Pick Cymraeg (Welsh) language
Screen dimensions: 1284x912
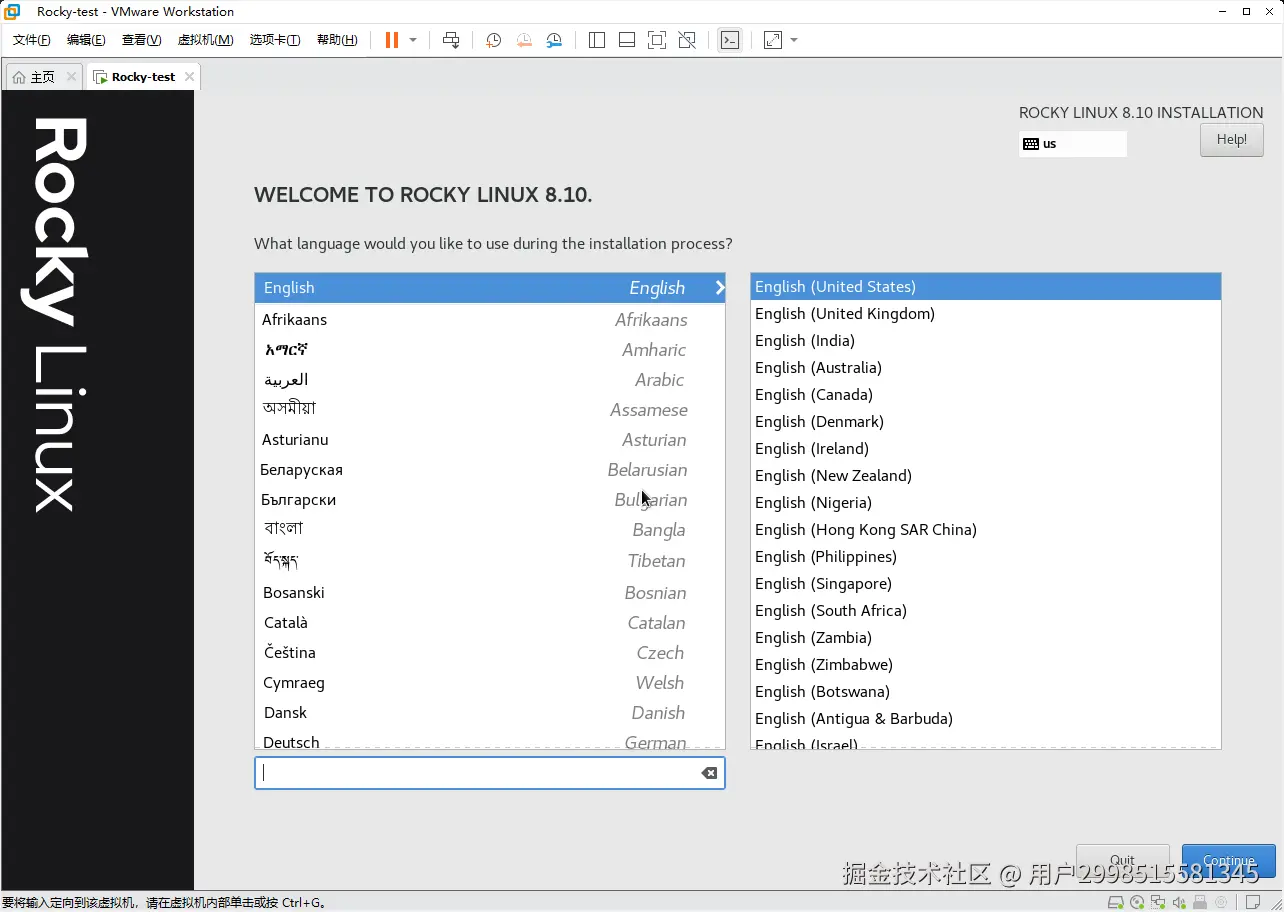[490, 683]
